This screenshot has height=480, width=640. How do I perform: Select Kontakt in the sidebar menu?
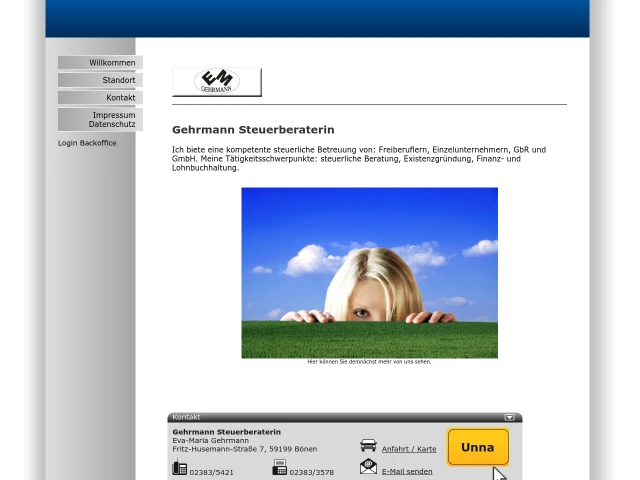(100, 98)
